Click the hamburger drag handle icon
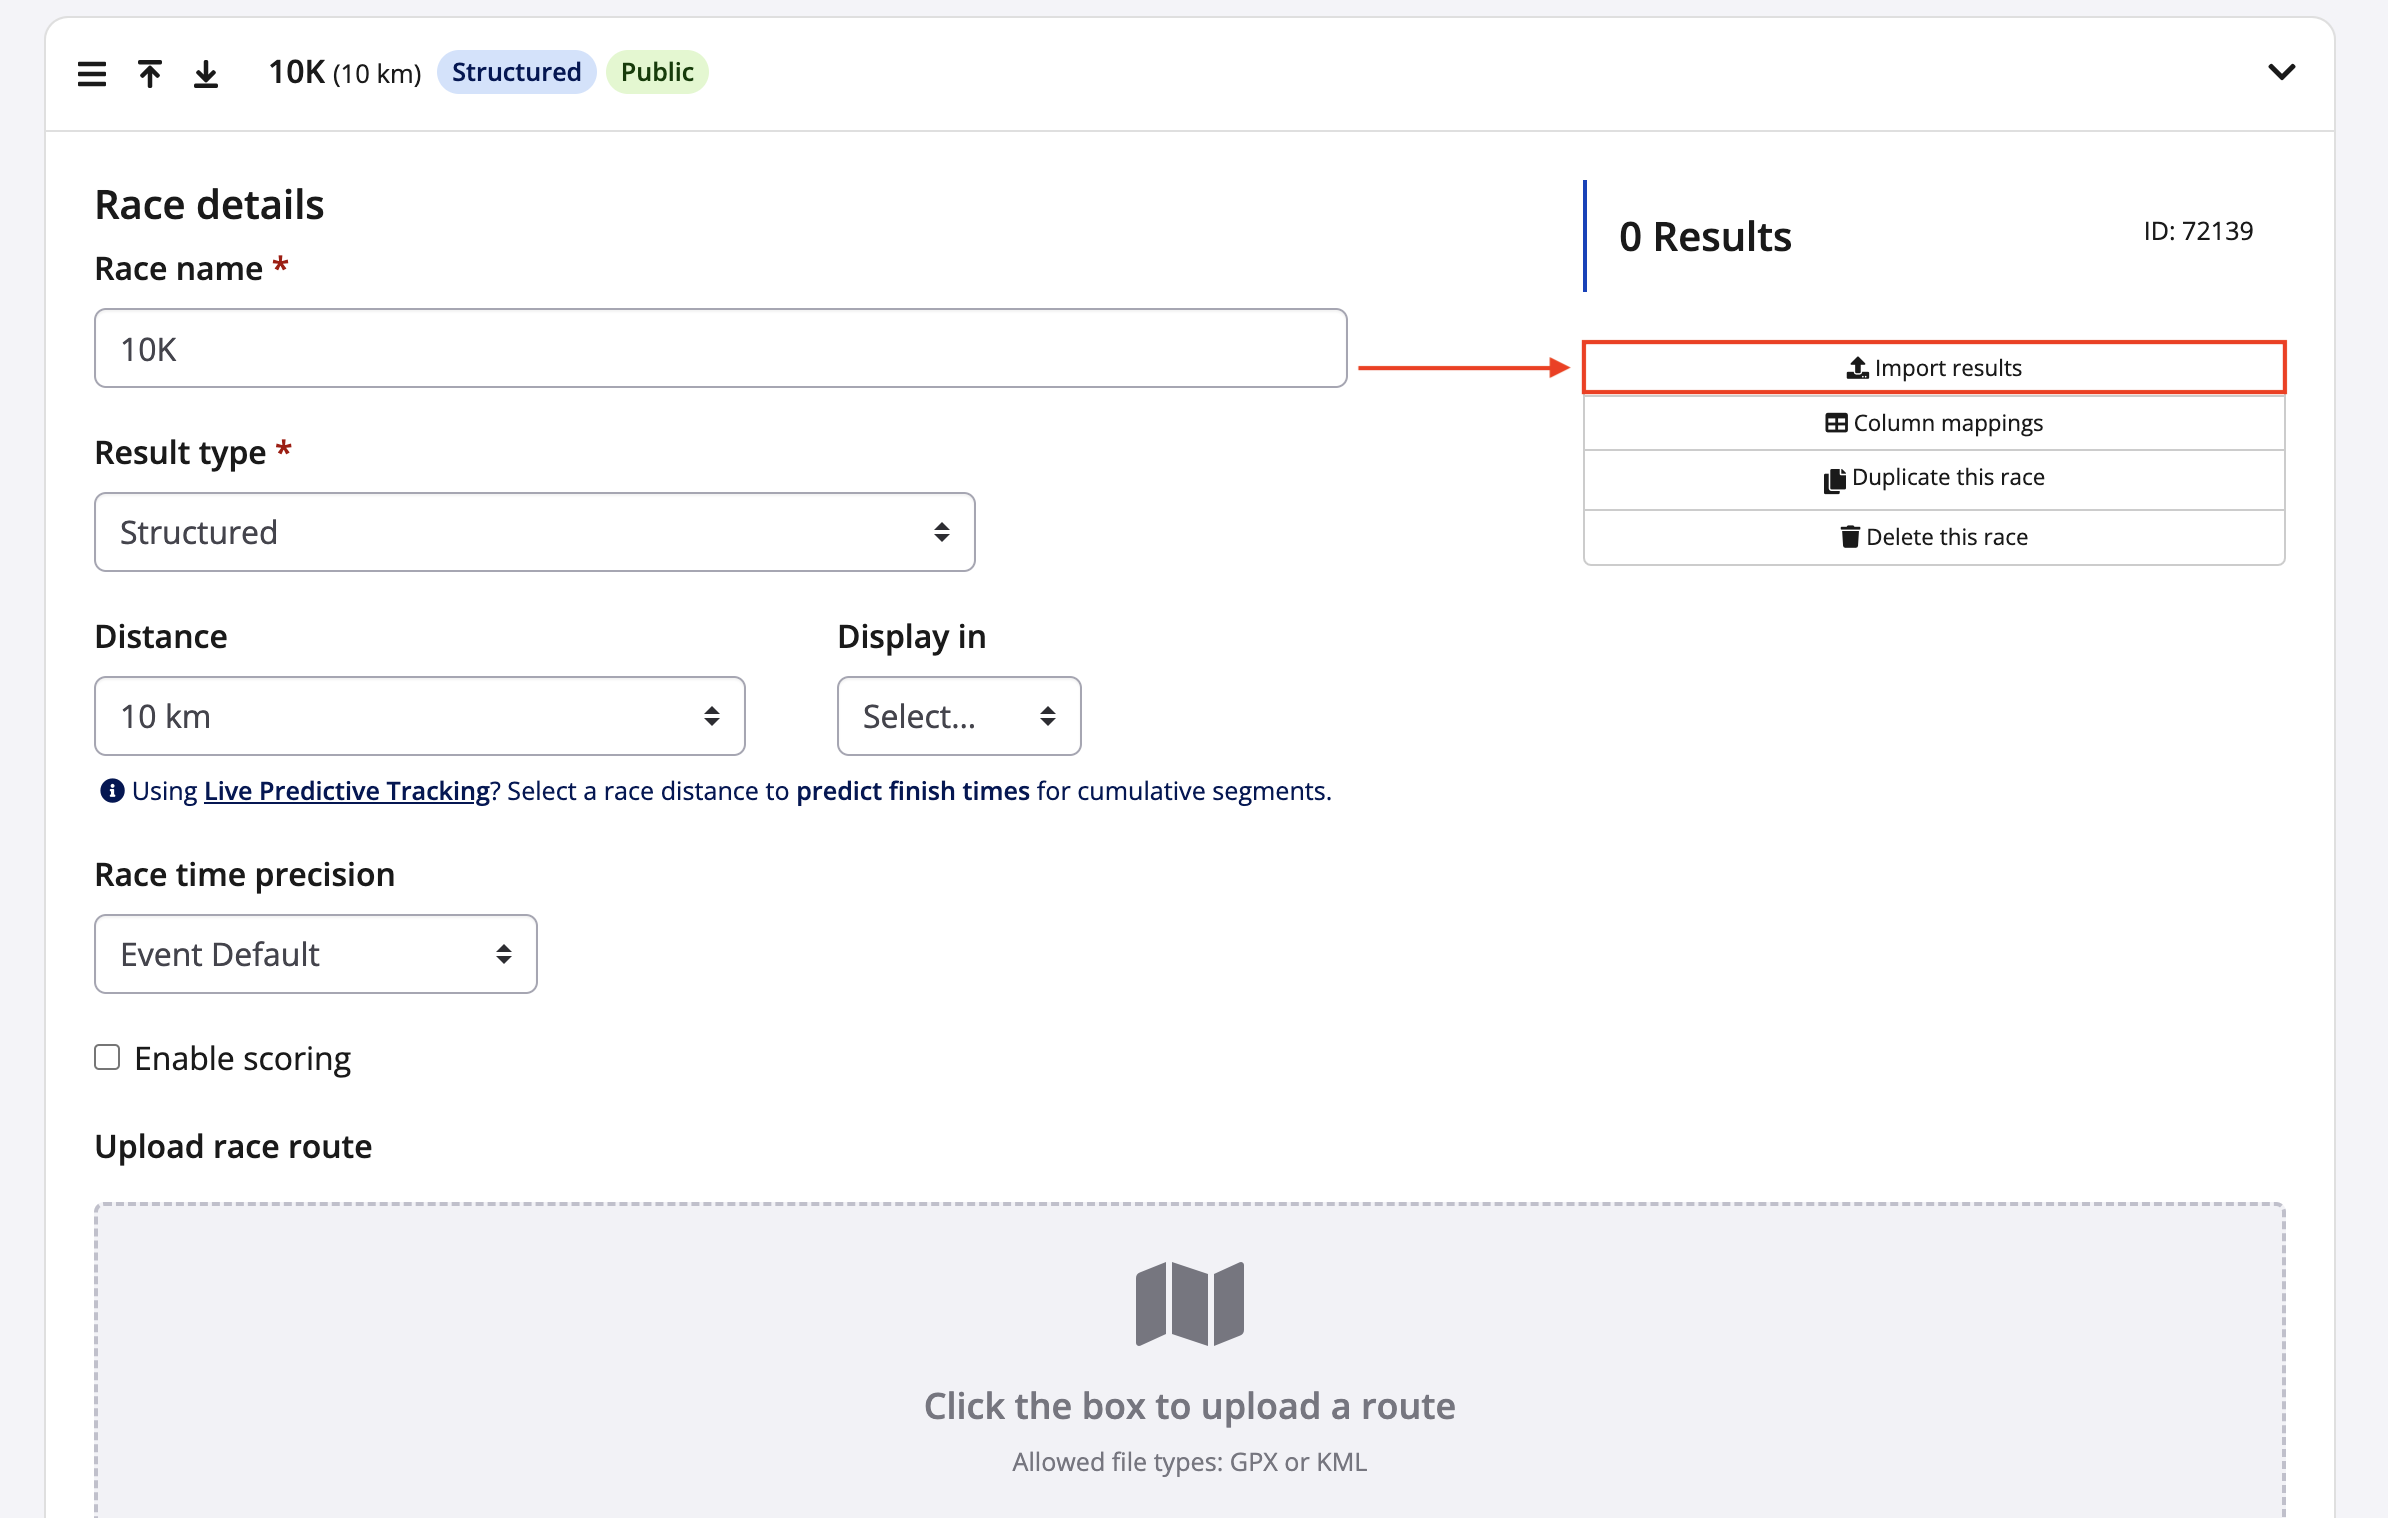Screen dimensions: 2388x1518 coord(91,74)
